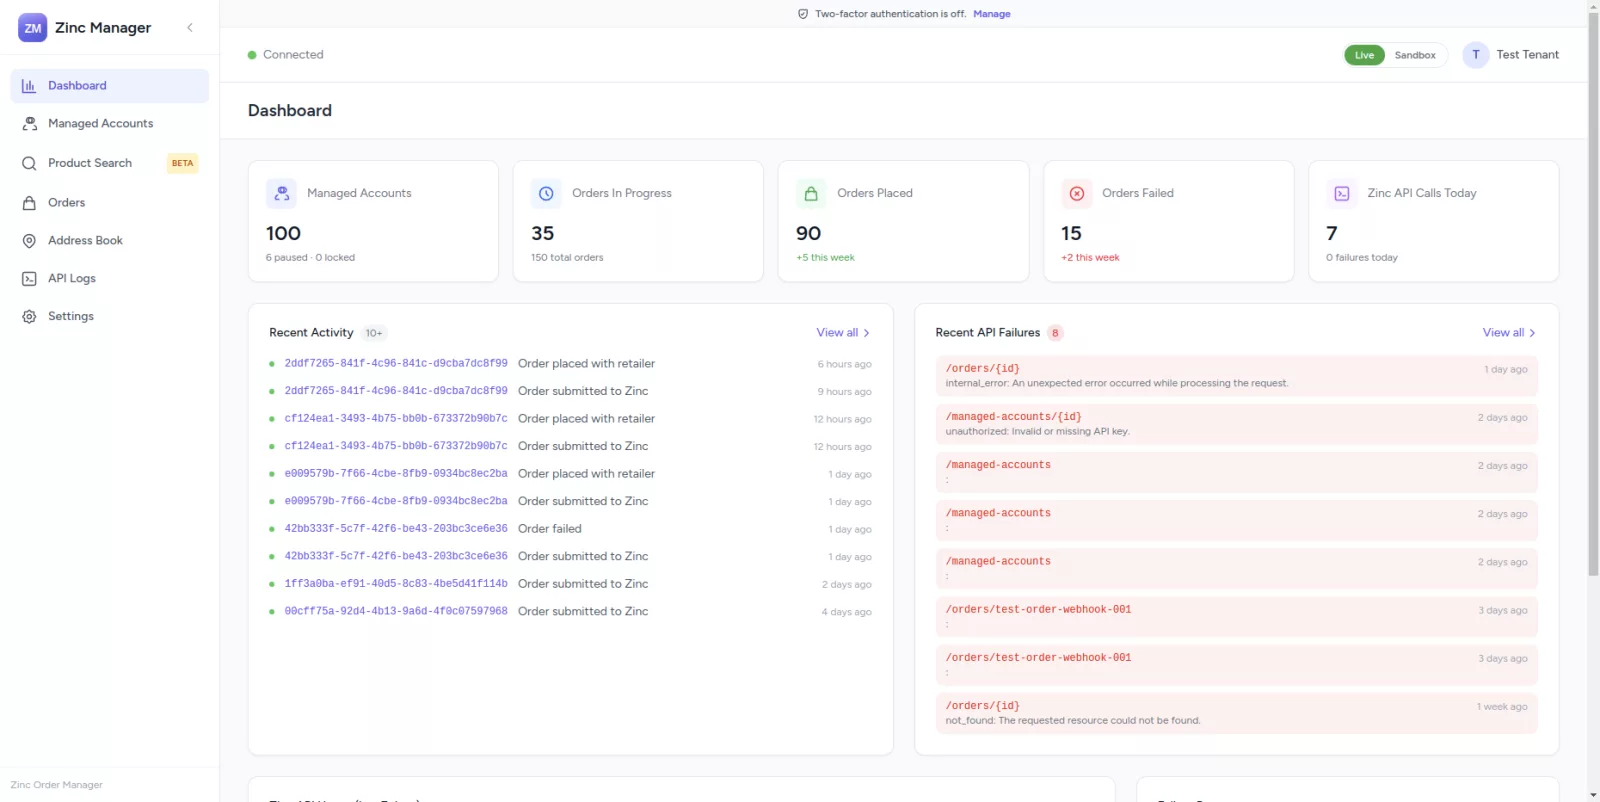This screenshot has width=1600, height=802.
Task: Open Address Book in the sidebar
Action: tap(110, 241)
